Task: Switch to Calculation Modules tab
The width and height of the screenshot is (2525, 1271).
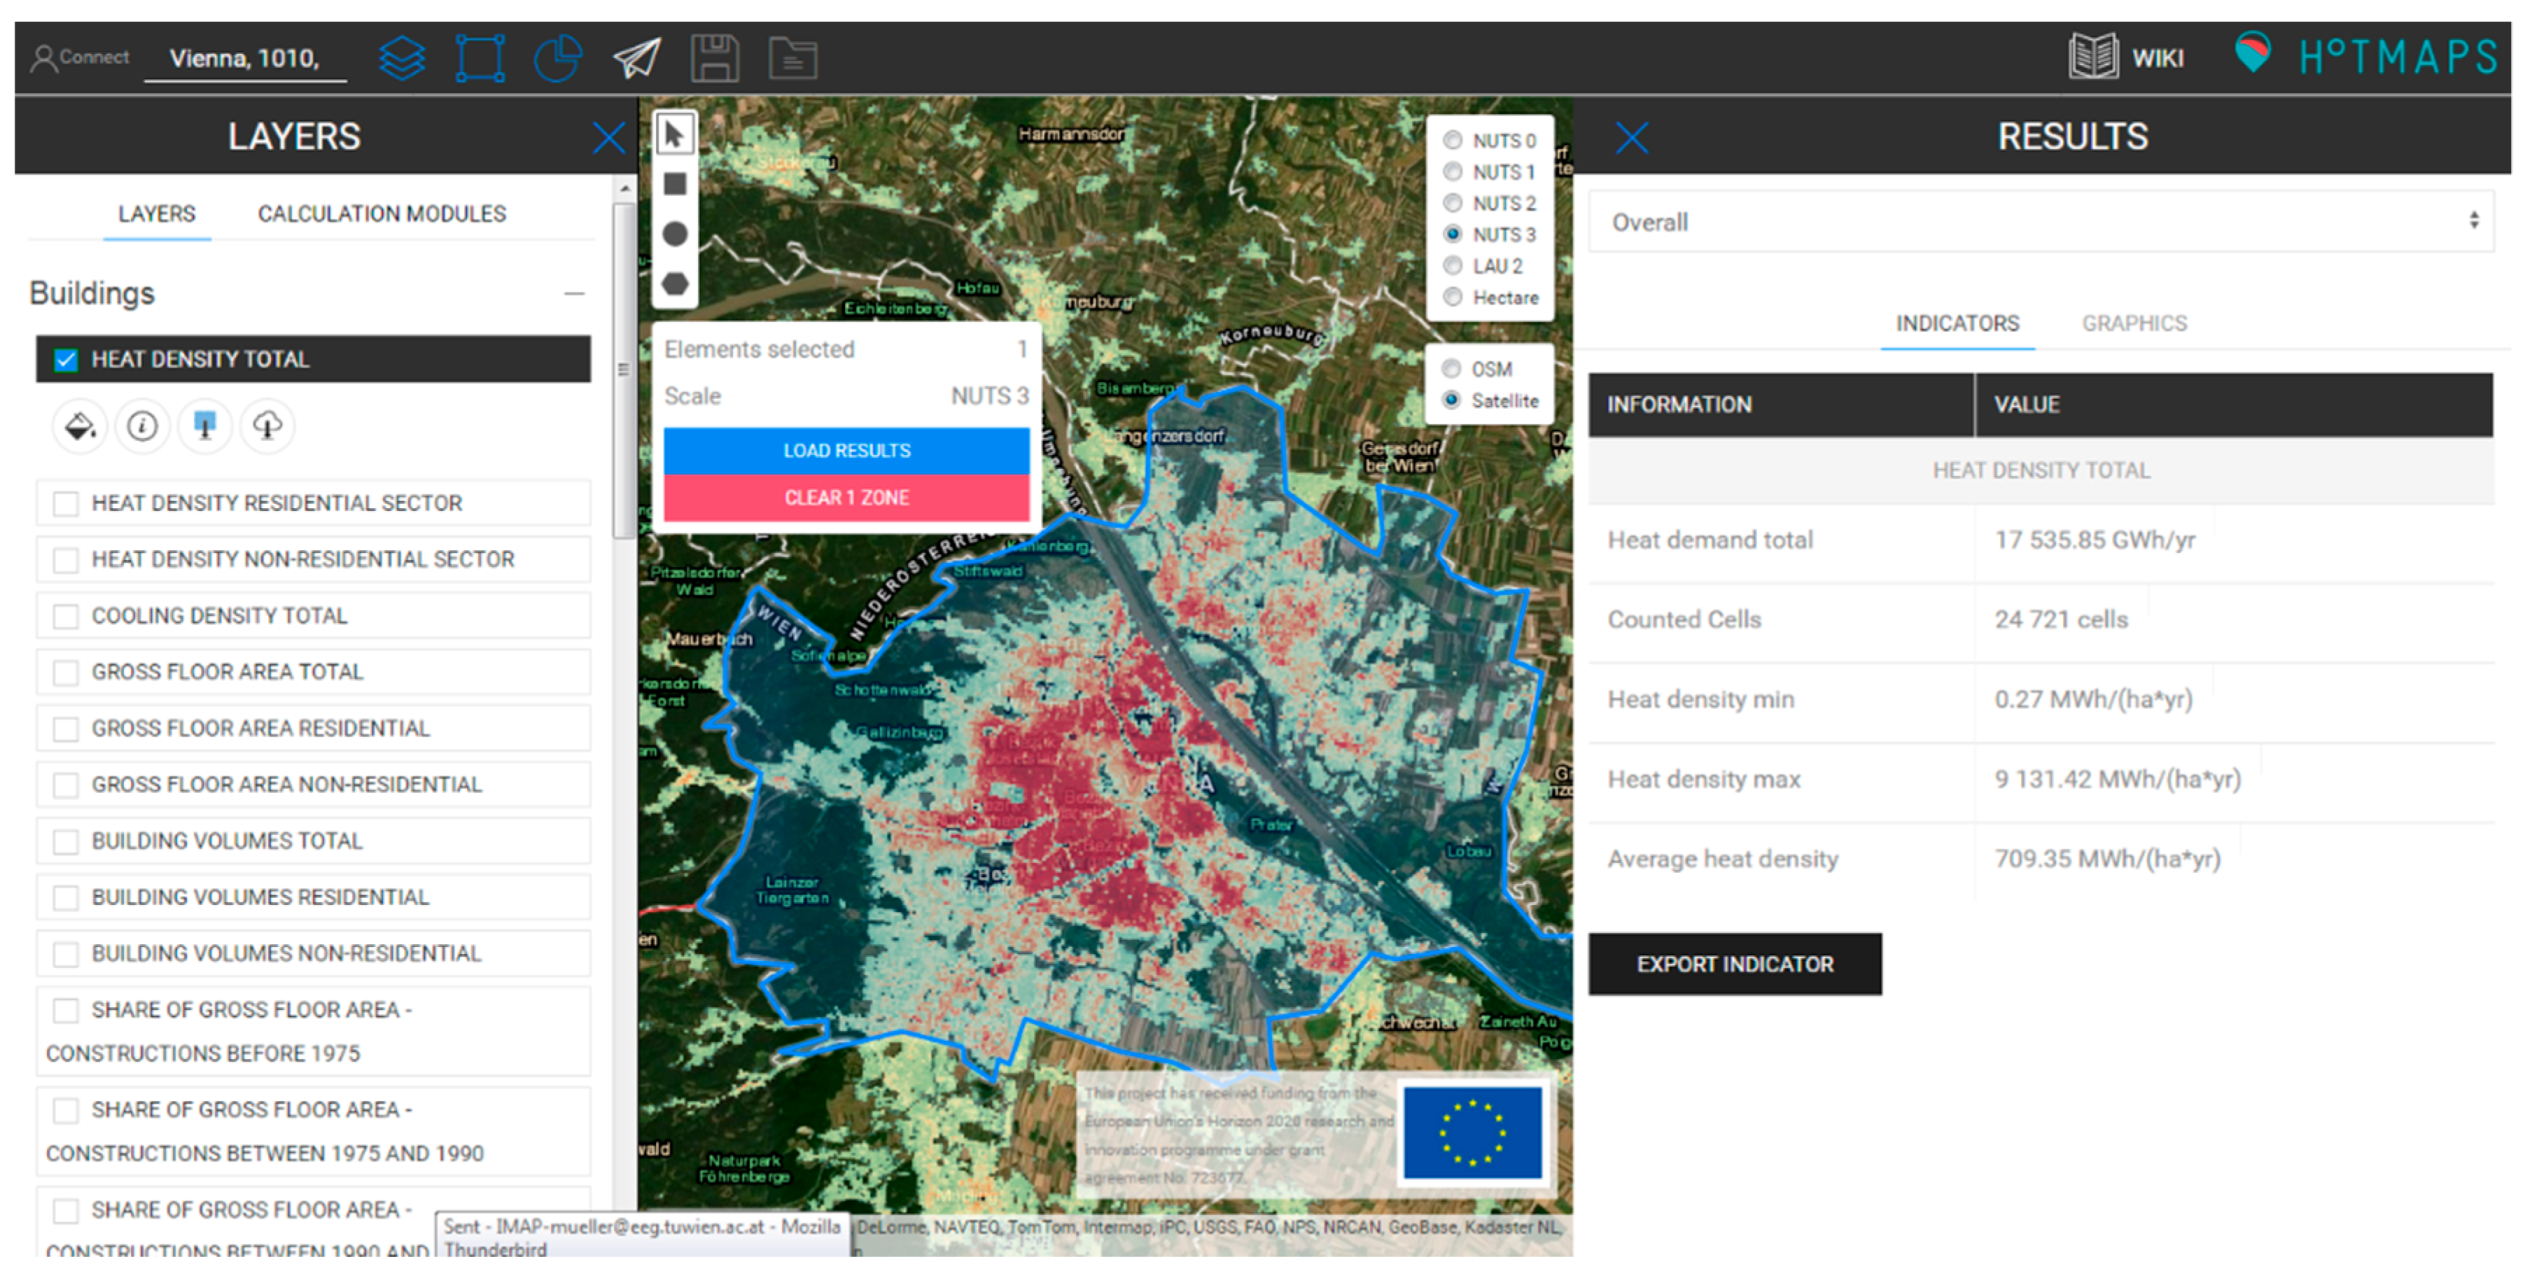Action: click(381, 214)
